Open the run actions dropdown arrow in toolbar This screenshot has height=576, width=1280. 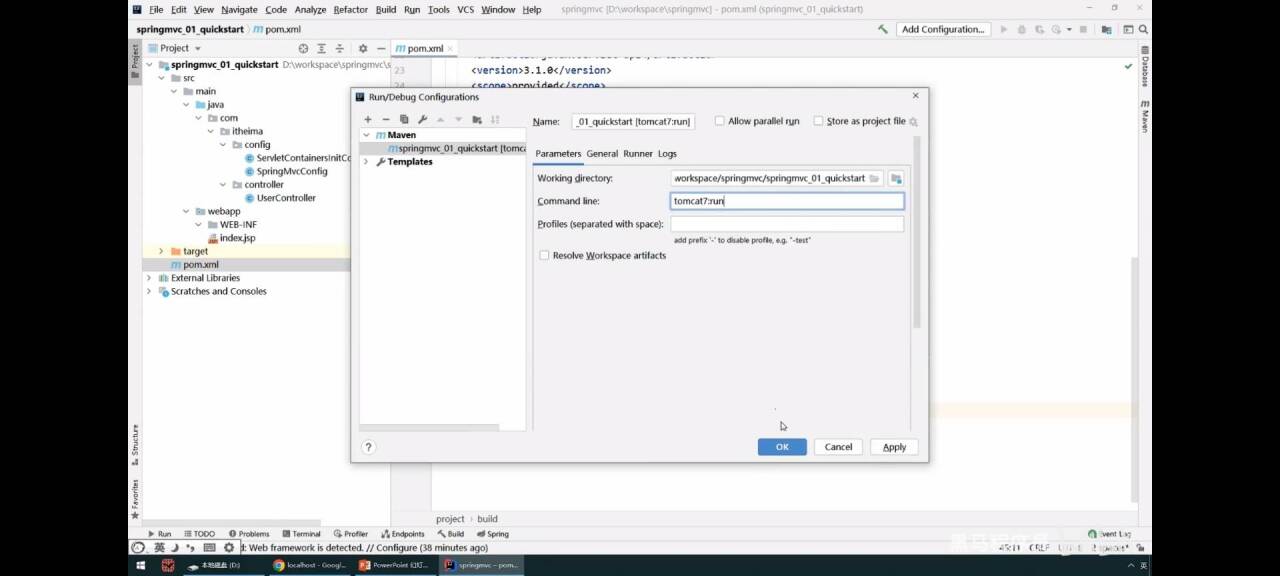tap(1069, 30)
